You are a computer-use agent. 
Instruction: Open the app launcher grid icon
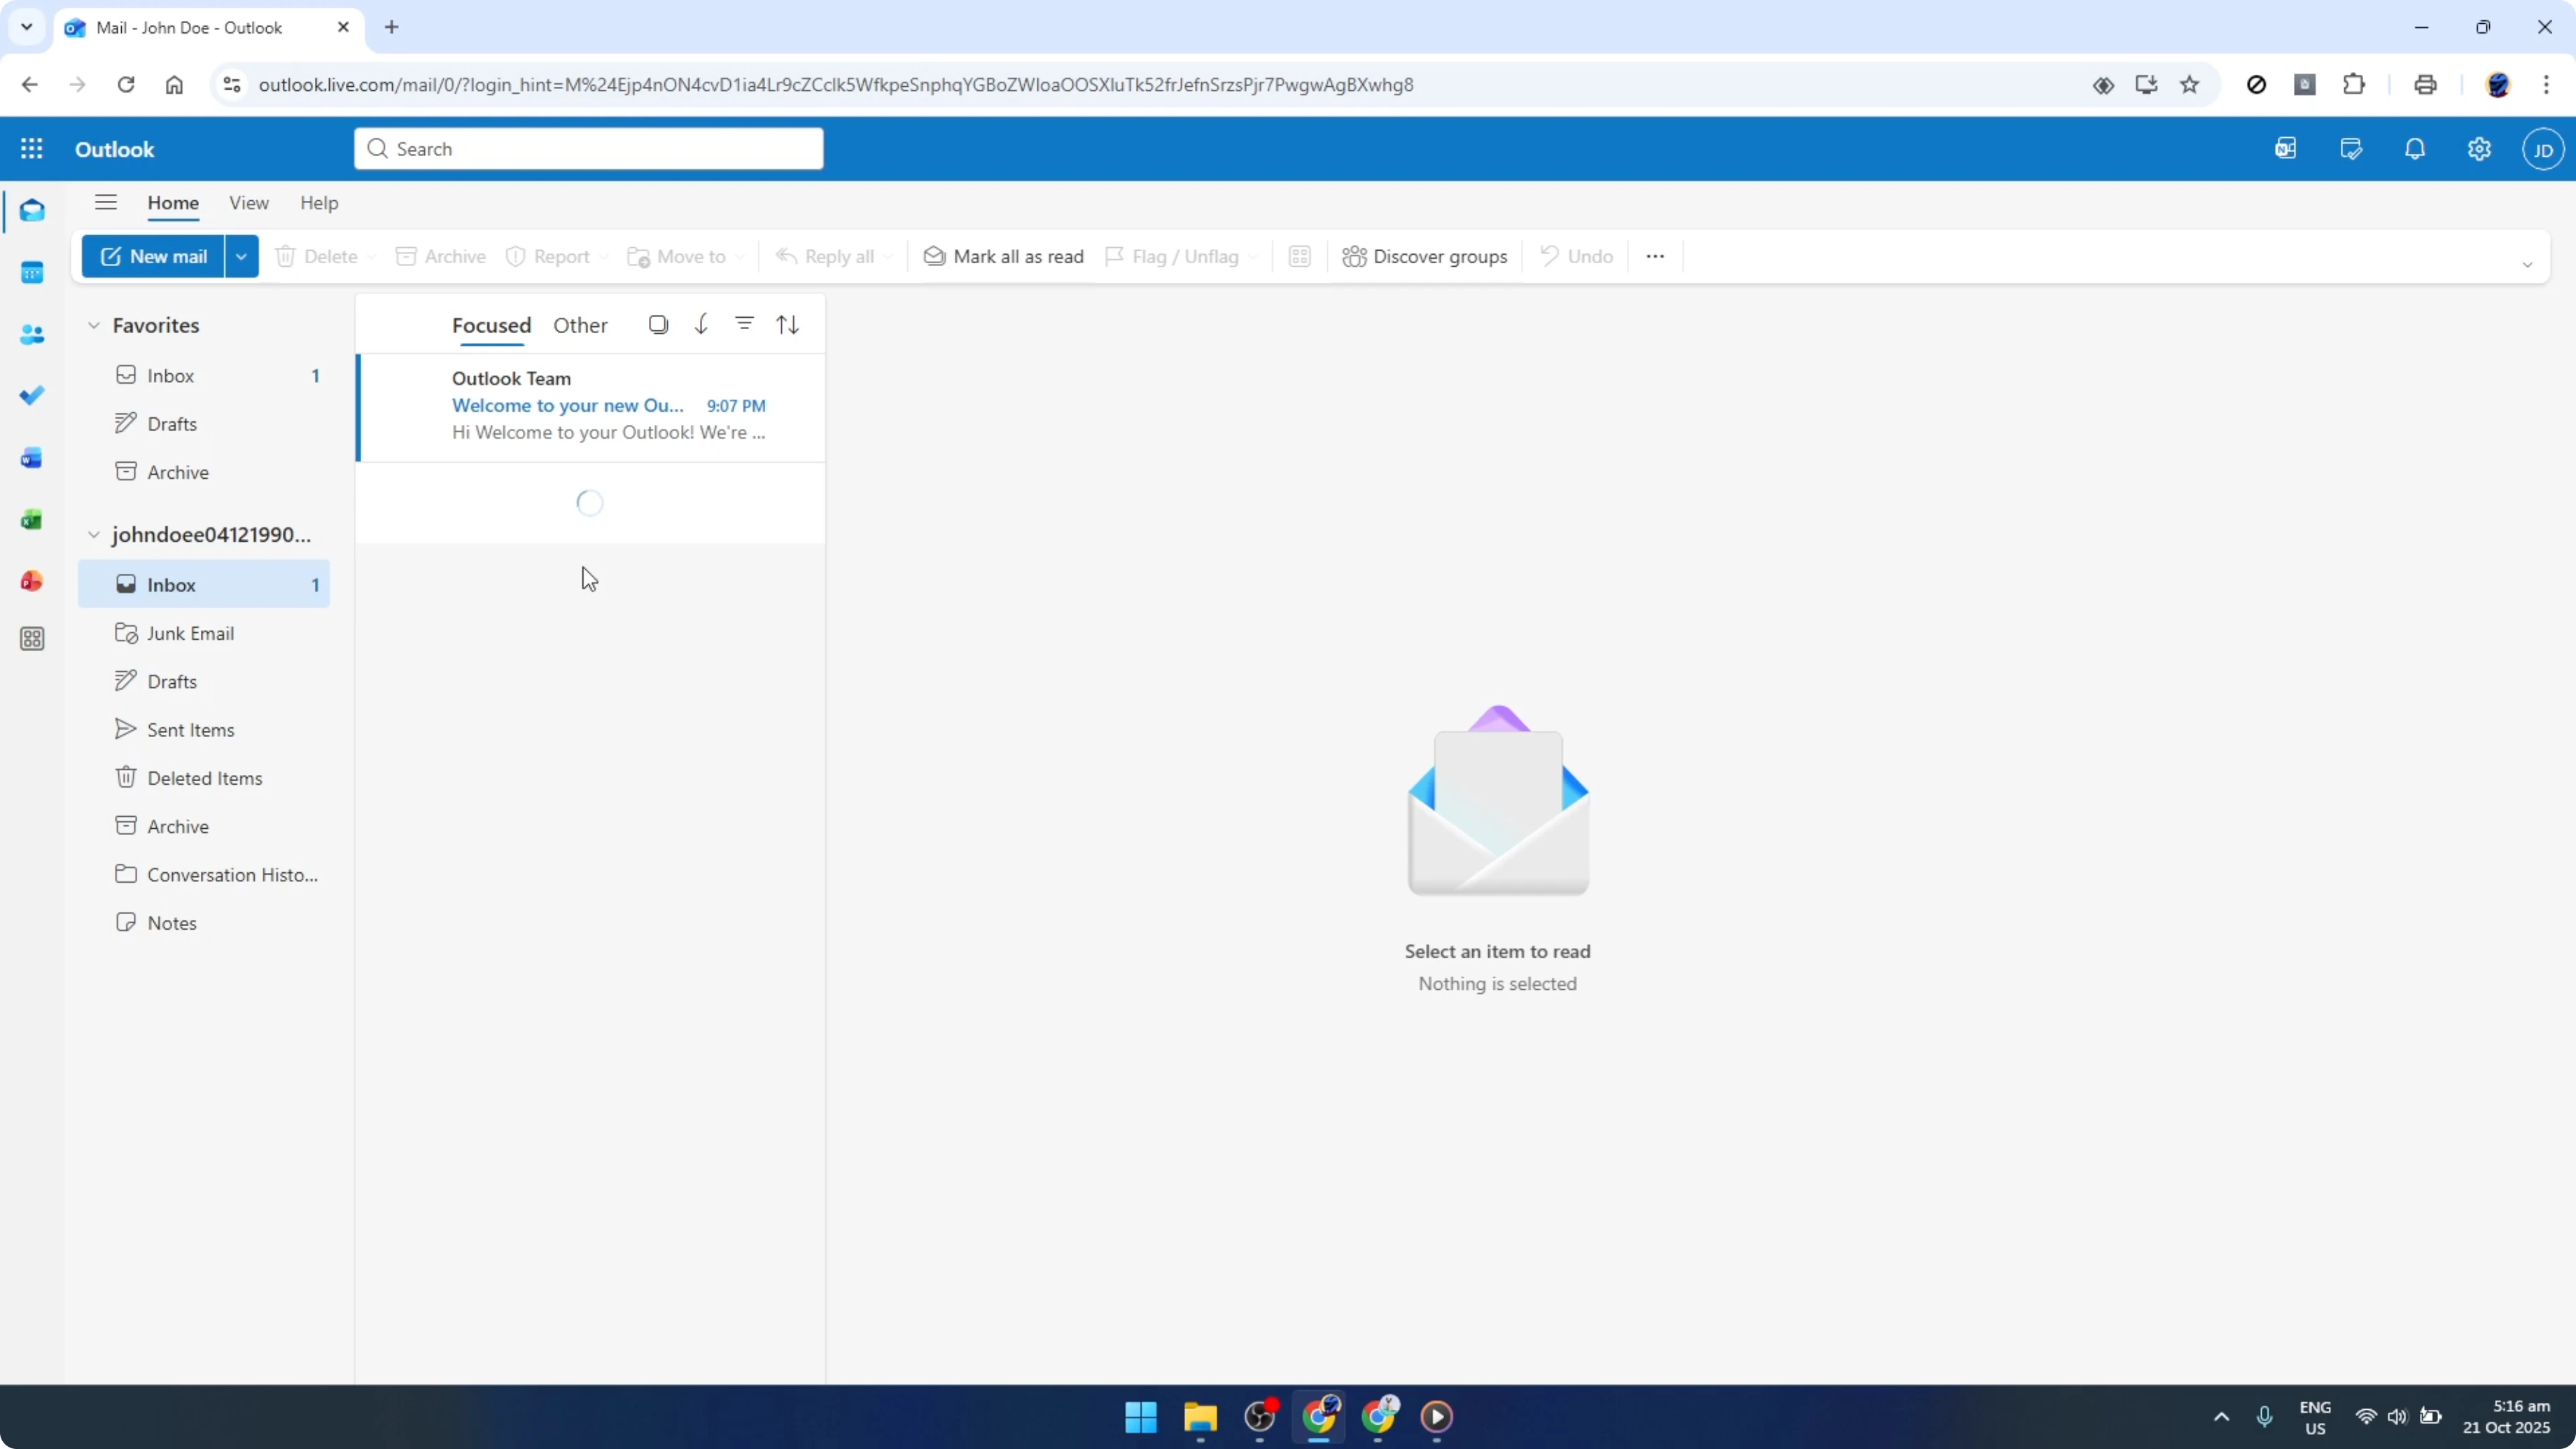pos(31,149)
